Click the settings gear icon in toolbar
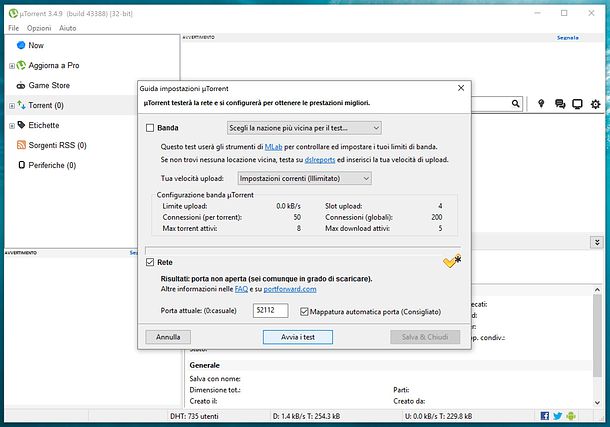610x427 pixels. point(595,104)
